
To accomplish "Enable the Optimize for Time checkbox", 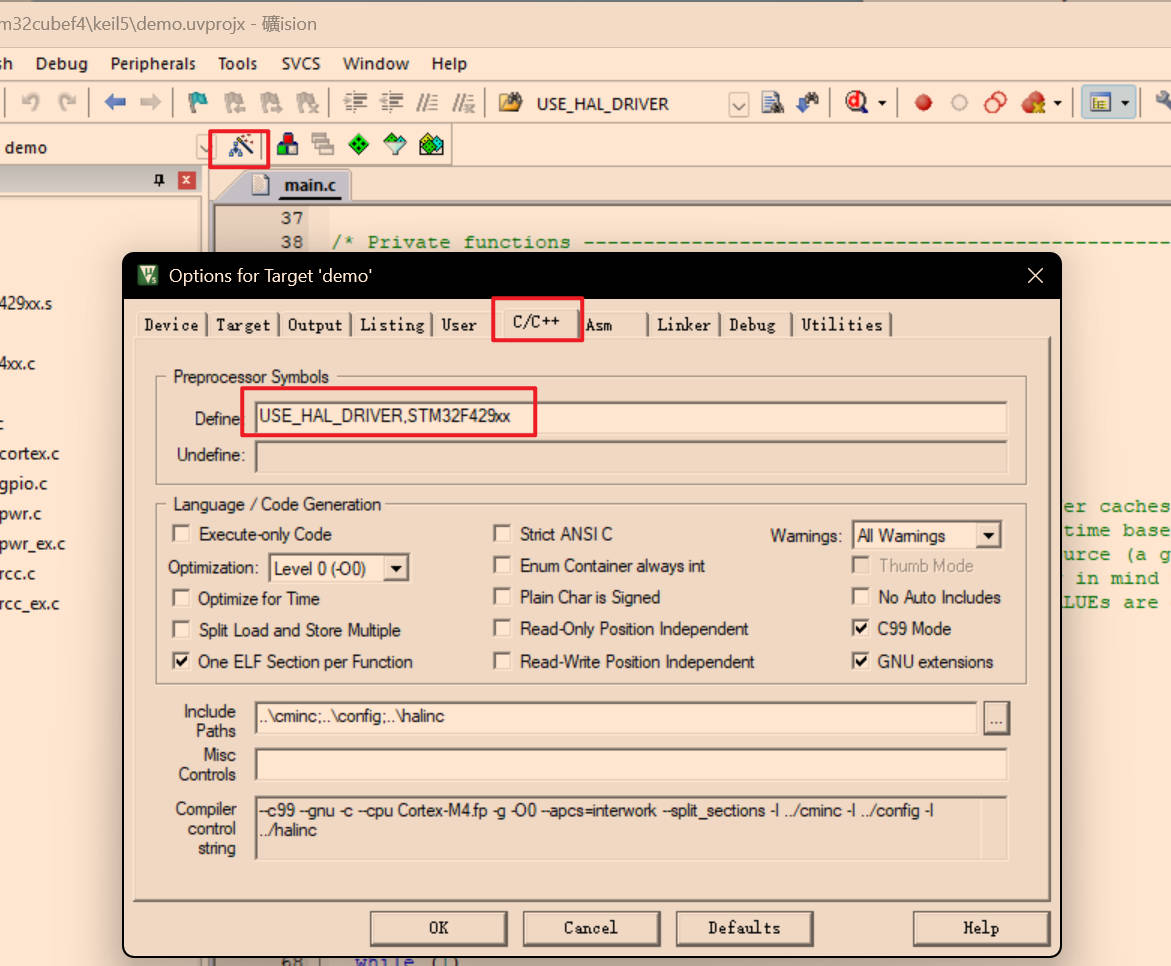I will point(181,599).
